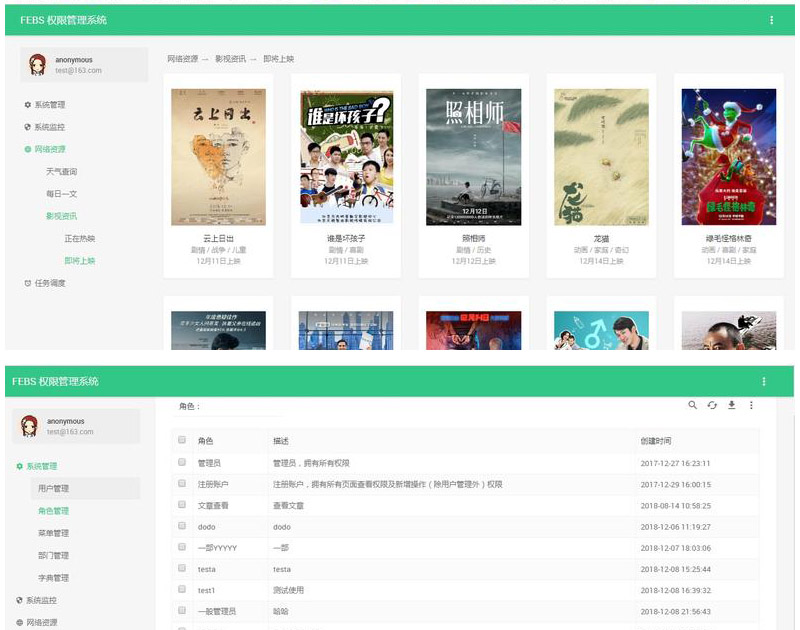The width and height of the screenshot is (800, 630).
Task: Click the icon beside 系统监控 in top sidebar
Action: point(28,127)
